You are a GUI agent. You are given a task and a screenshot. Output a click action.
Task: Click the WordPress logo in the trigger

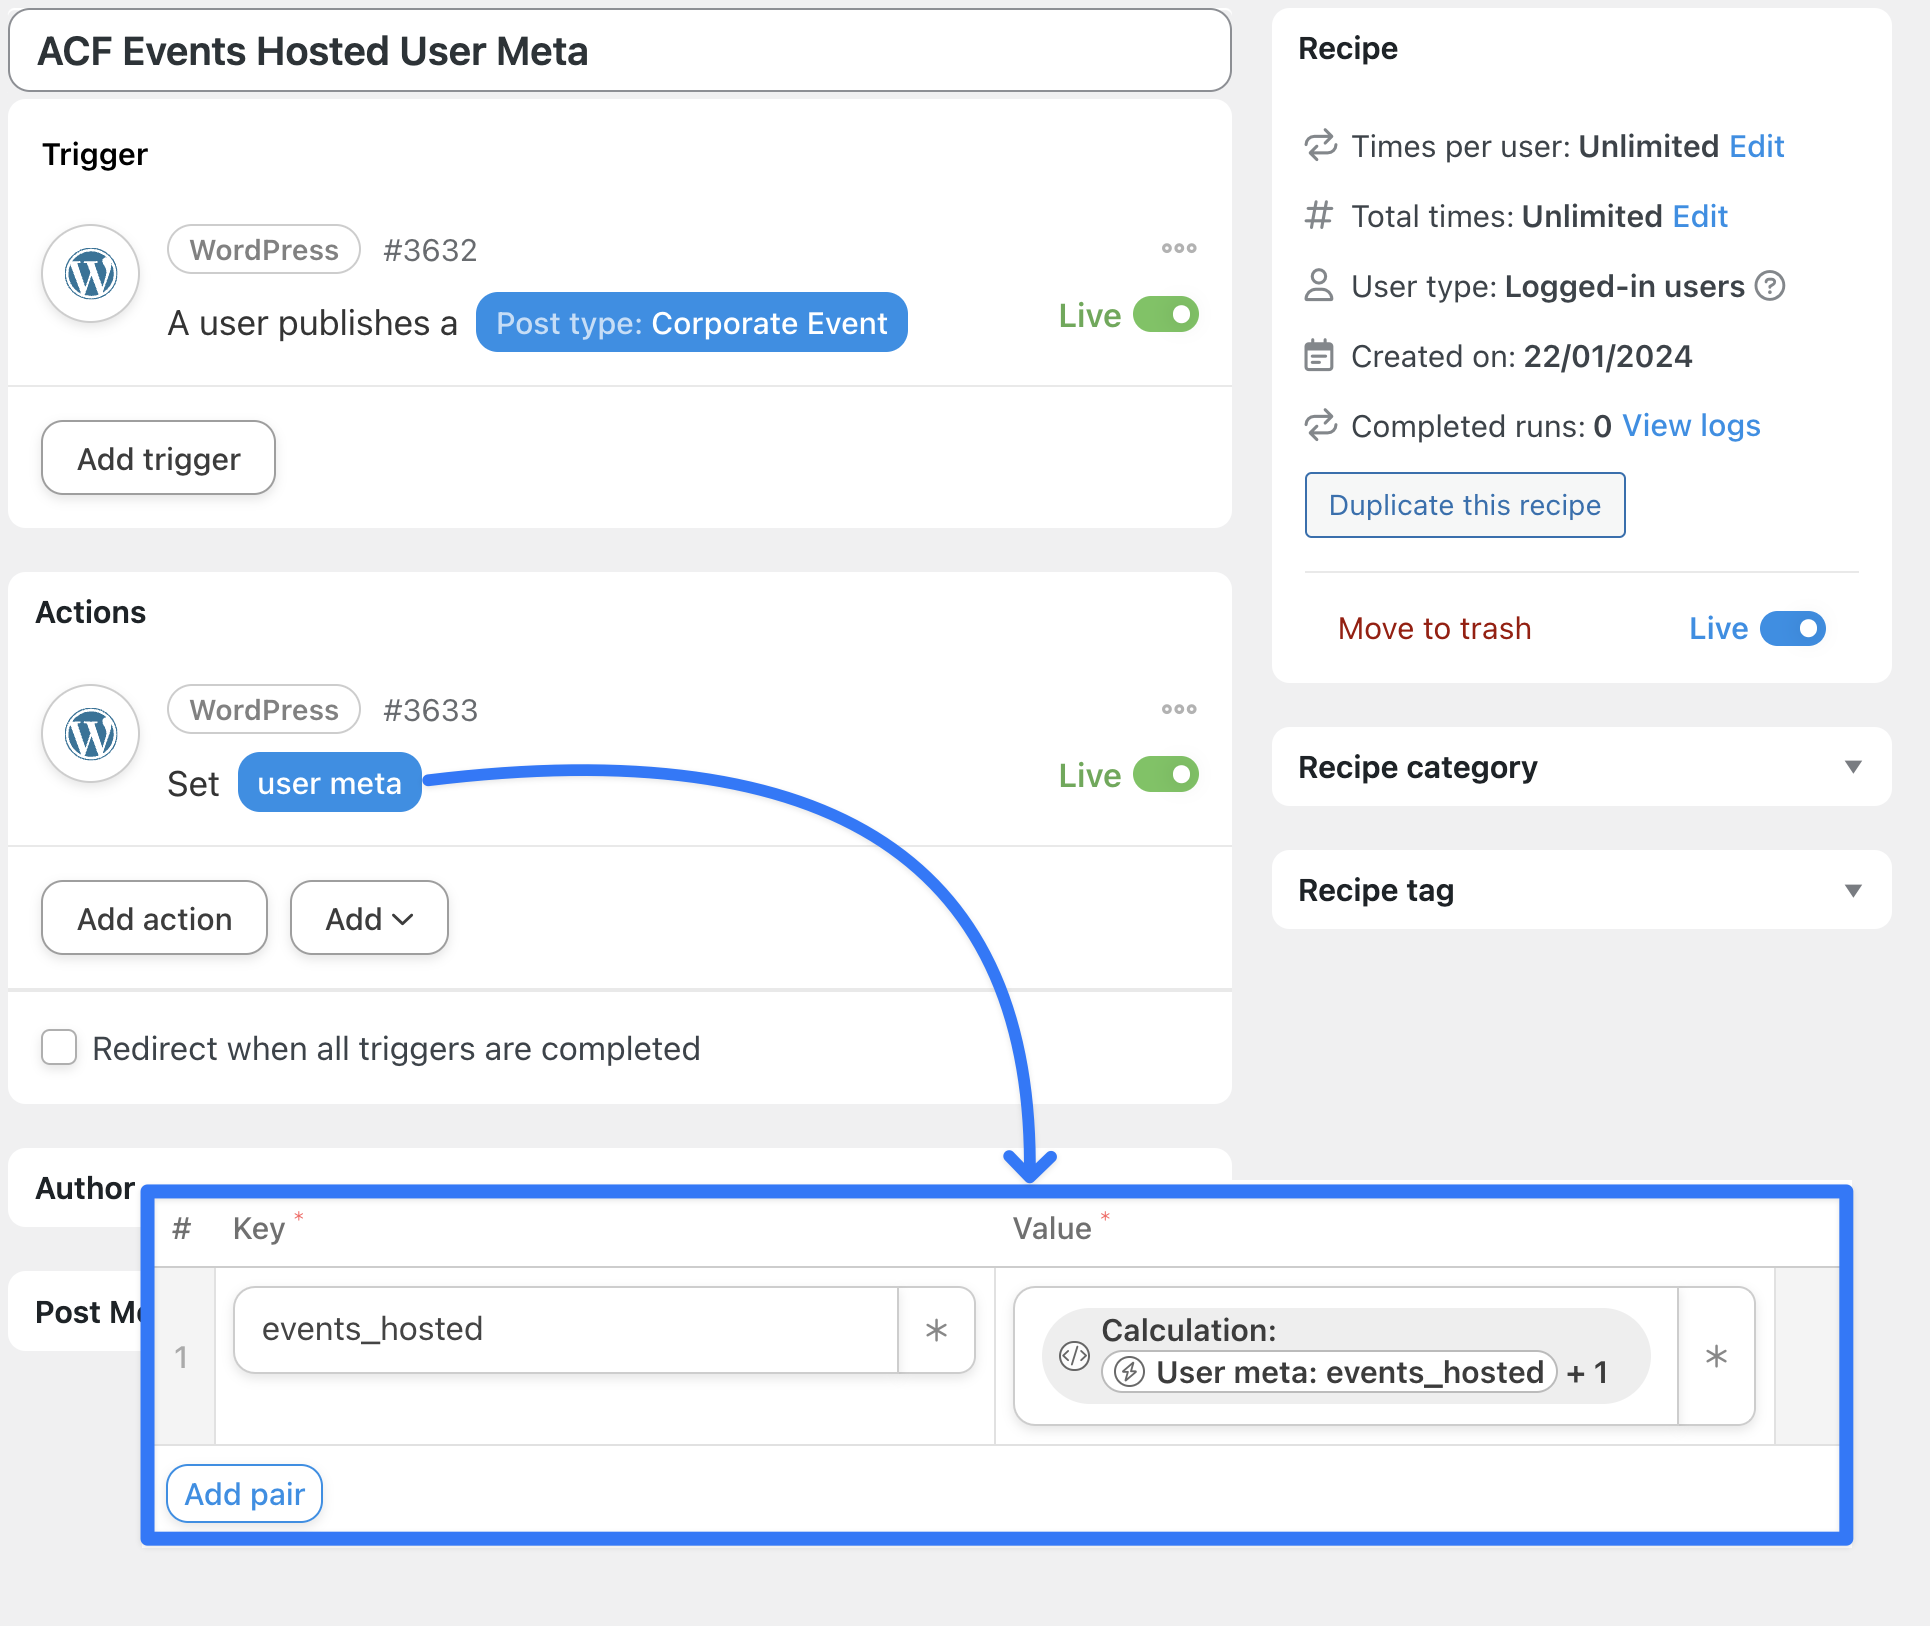(x=91, y=274)
